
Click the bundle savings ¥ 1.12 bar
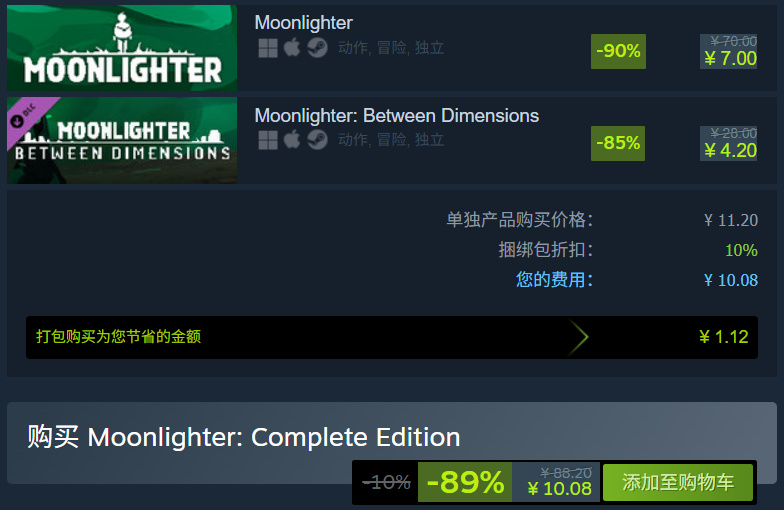pyautogui.click(x=392, y=338)
